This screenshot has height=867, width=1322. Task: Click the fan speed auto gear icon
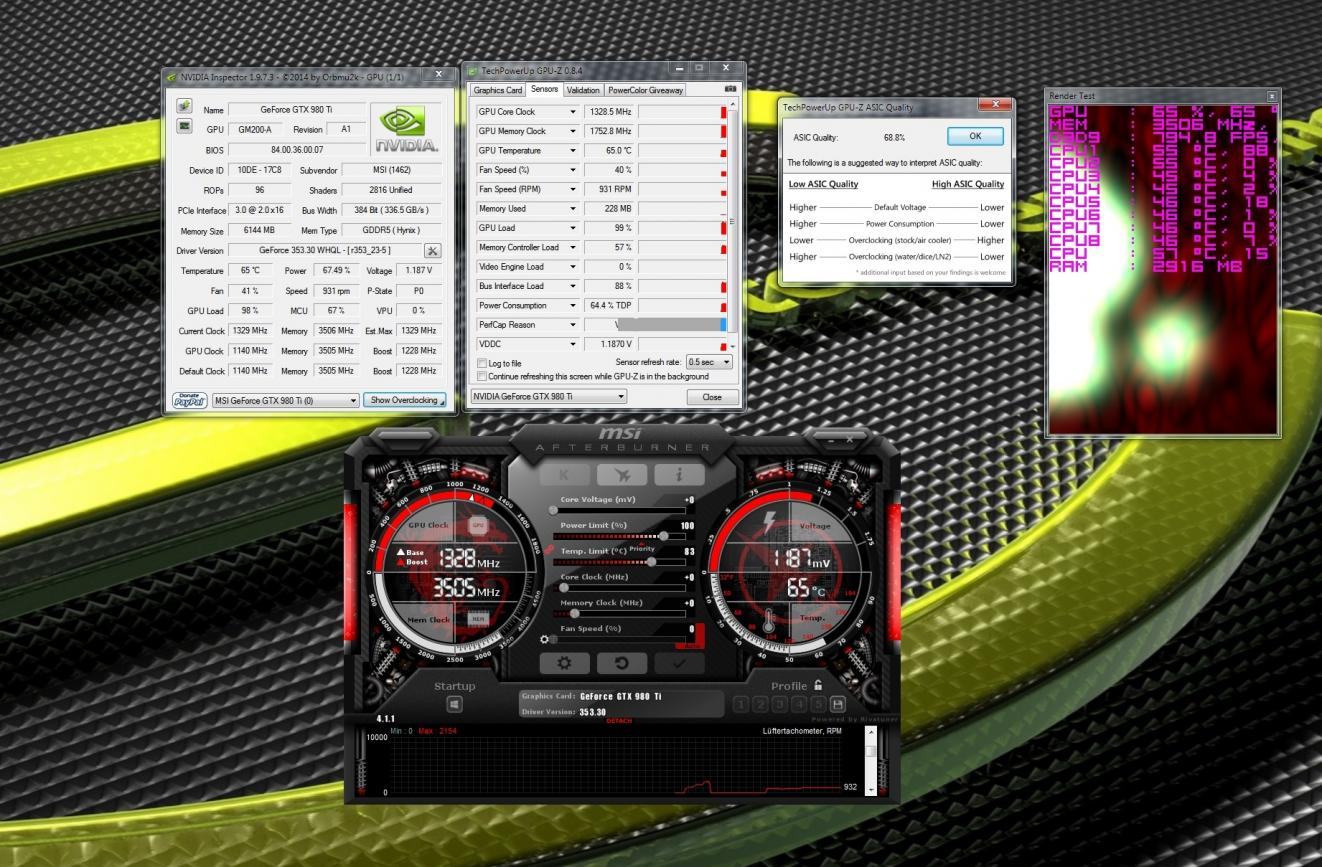[544, 639]
